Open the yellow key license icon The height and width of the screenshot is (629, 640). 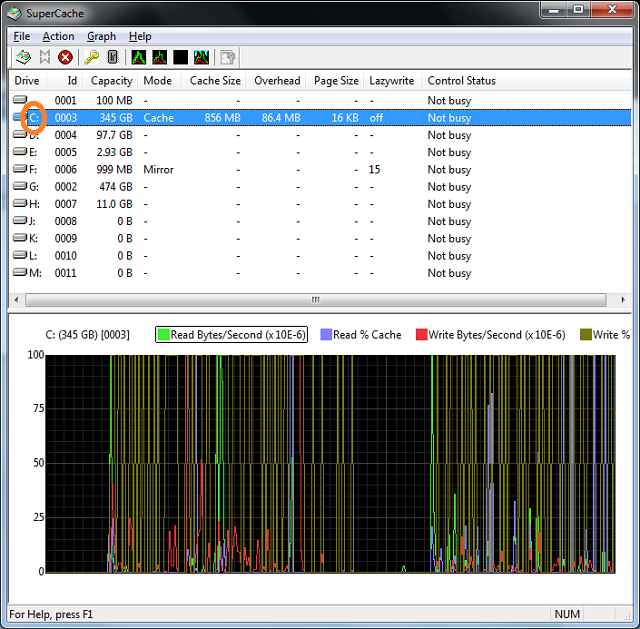91,57
